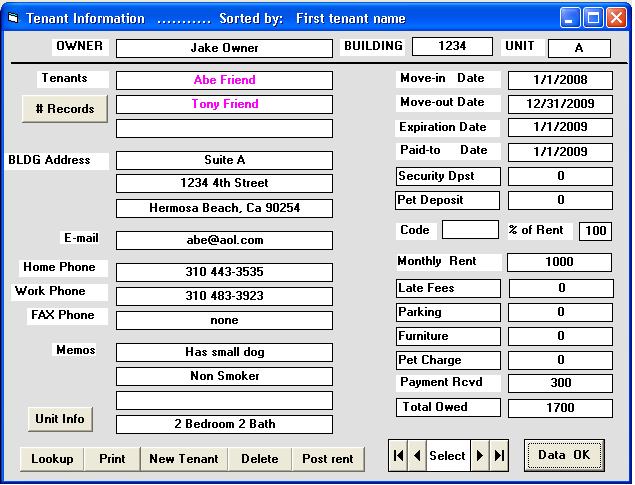Advance to next tenant record arrow
The image size is (635, 485).
coord(480,456)
